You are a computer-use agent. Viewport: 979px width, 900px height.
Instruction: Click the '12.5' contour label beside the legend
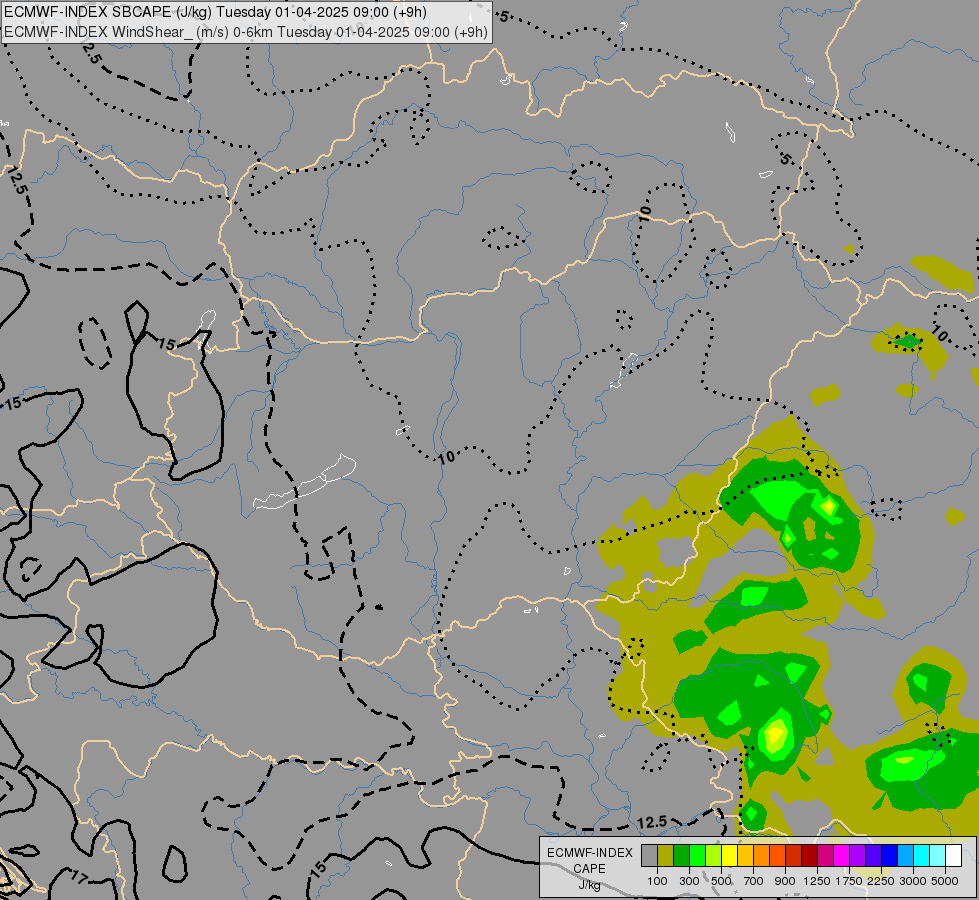(x=652, y=822)
